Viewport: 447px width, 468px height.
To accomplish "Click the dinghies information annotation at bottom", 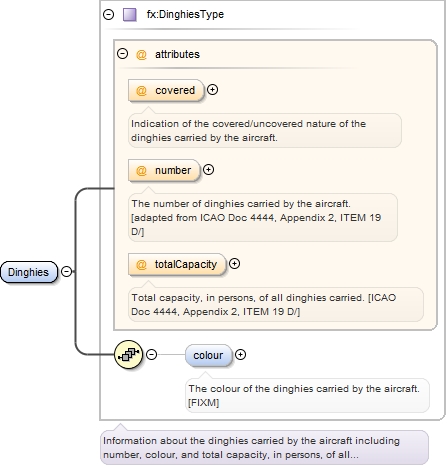I will (264, 448).
